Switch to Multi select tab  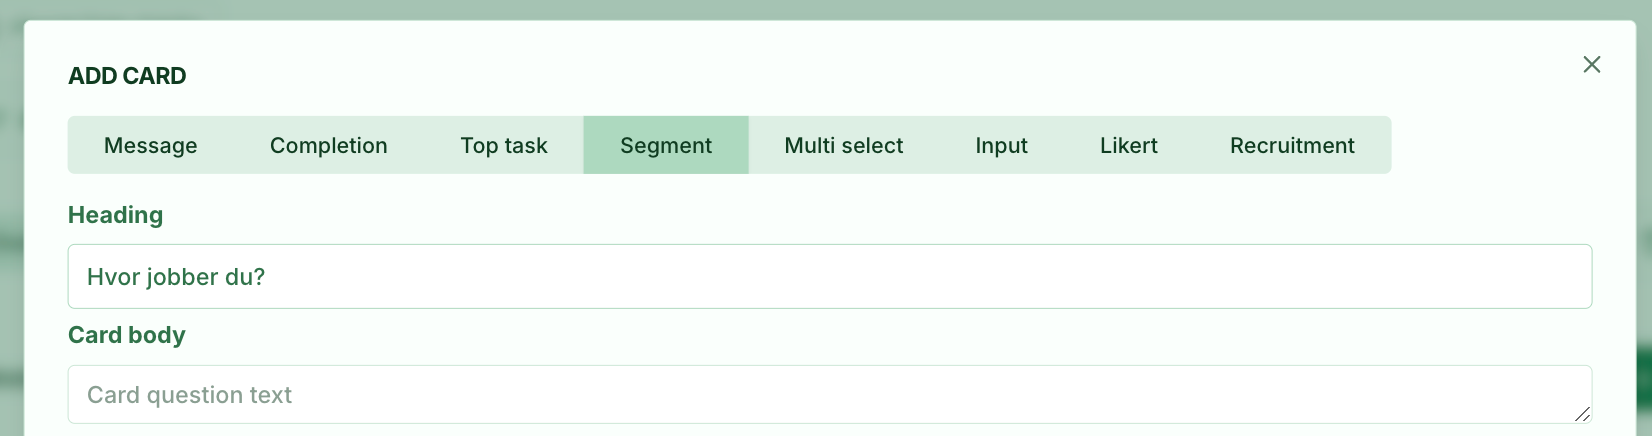coord(844,145)
